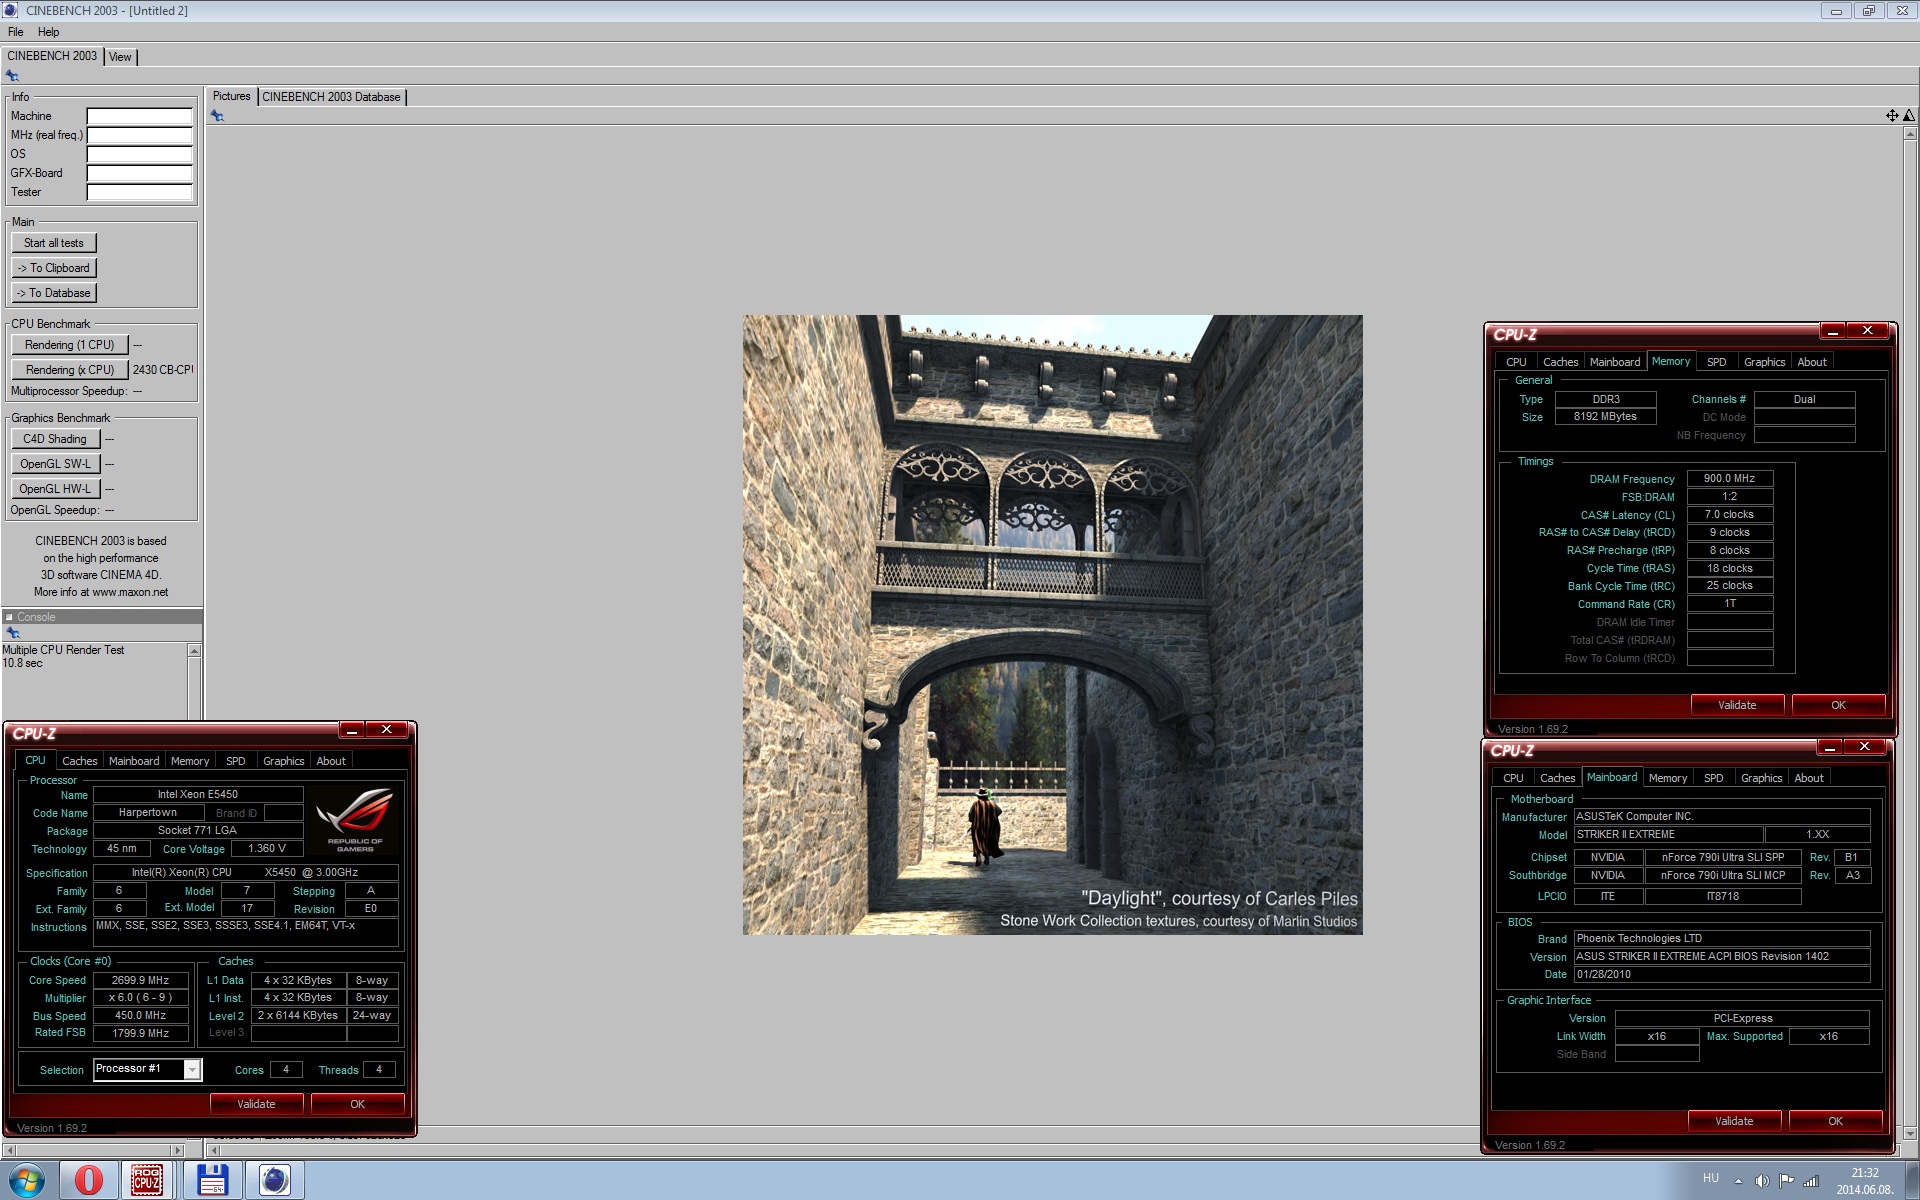The width and height of the screenshot is (1920, 1200).
Task: Click the rendered Daylight image
Action: [x=1052, y=625]
